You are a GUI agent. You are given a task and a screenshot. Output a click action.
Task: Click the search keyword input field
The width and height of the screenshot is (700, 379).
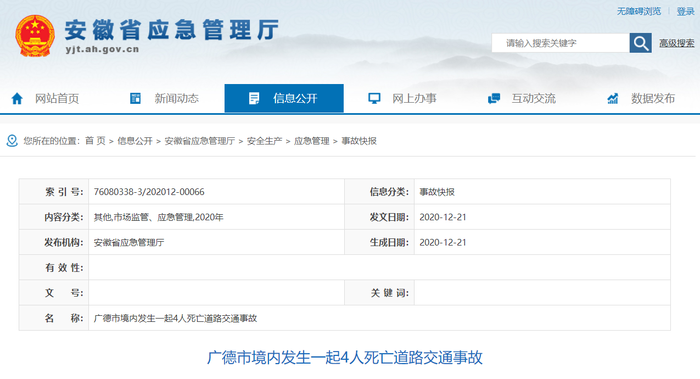[561, 43]
